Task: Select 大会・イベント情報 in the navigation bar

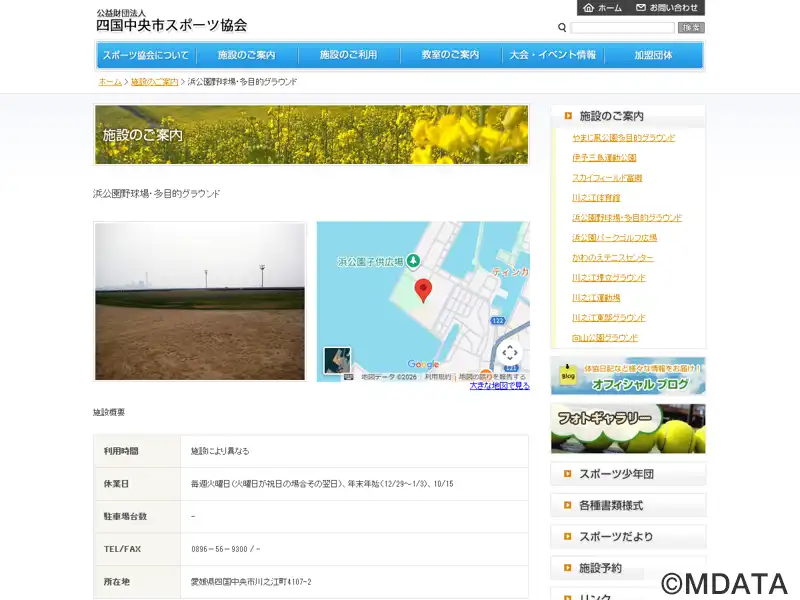Action: point(552,55)
